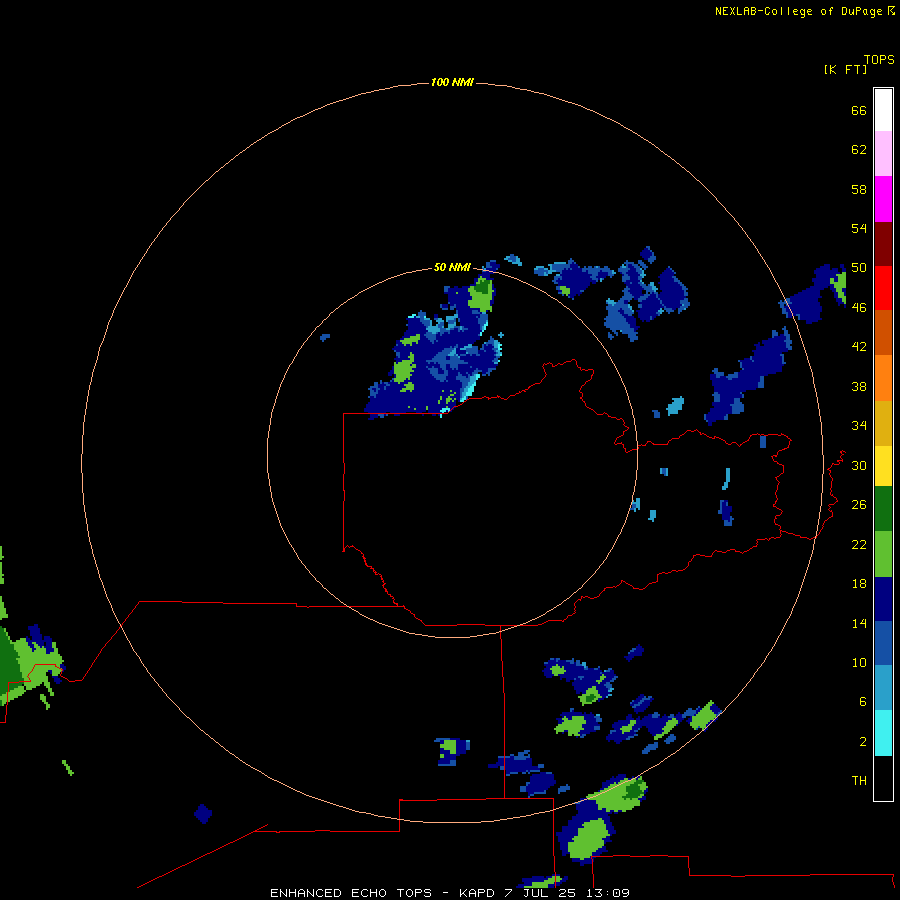Click the 66 scale label
This screenshot has width=900, height=900.
point(859,110)
